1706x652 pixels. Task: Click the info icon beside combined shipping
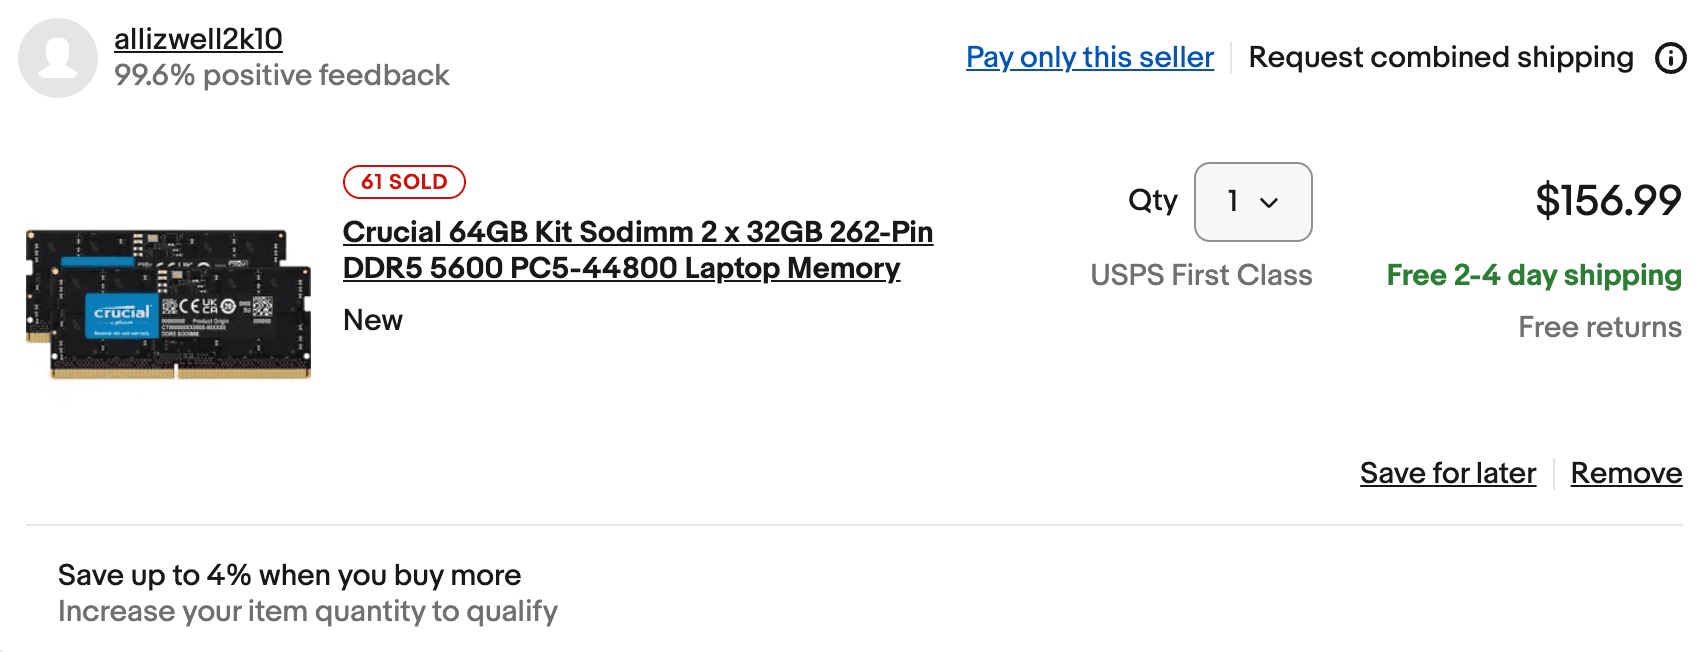pyautogui.click(x=1670, y=58)
